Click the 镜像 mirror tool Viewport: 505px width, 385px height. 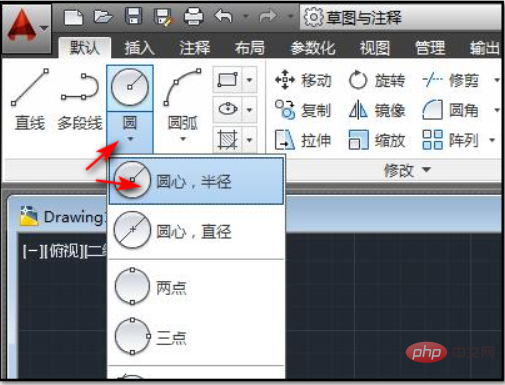click(377, 110)
